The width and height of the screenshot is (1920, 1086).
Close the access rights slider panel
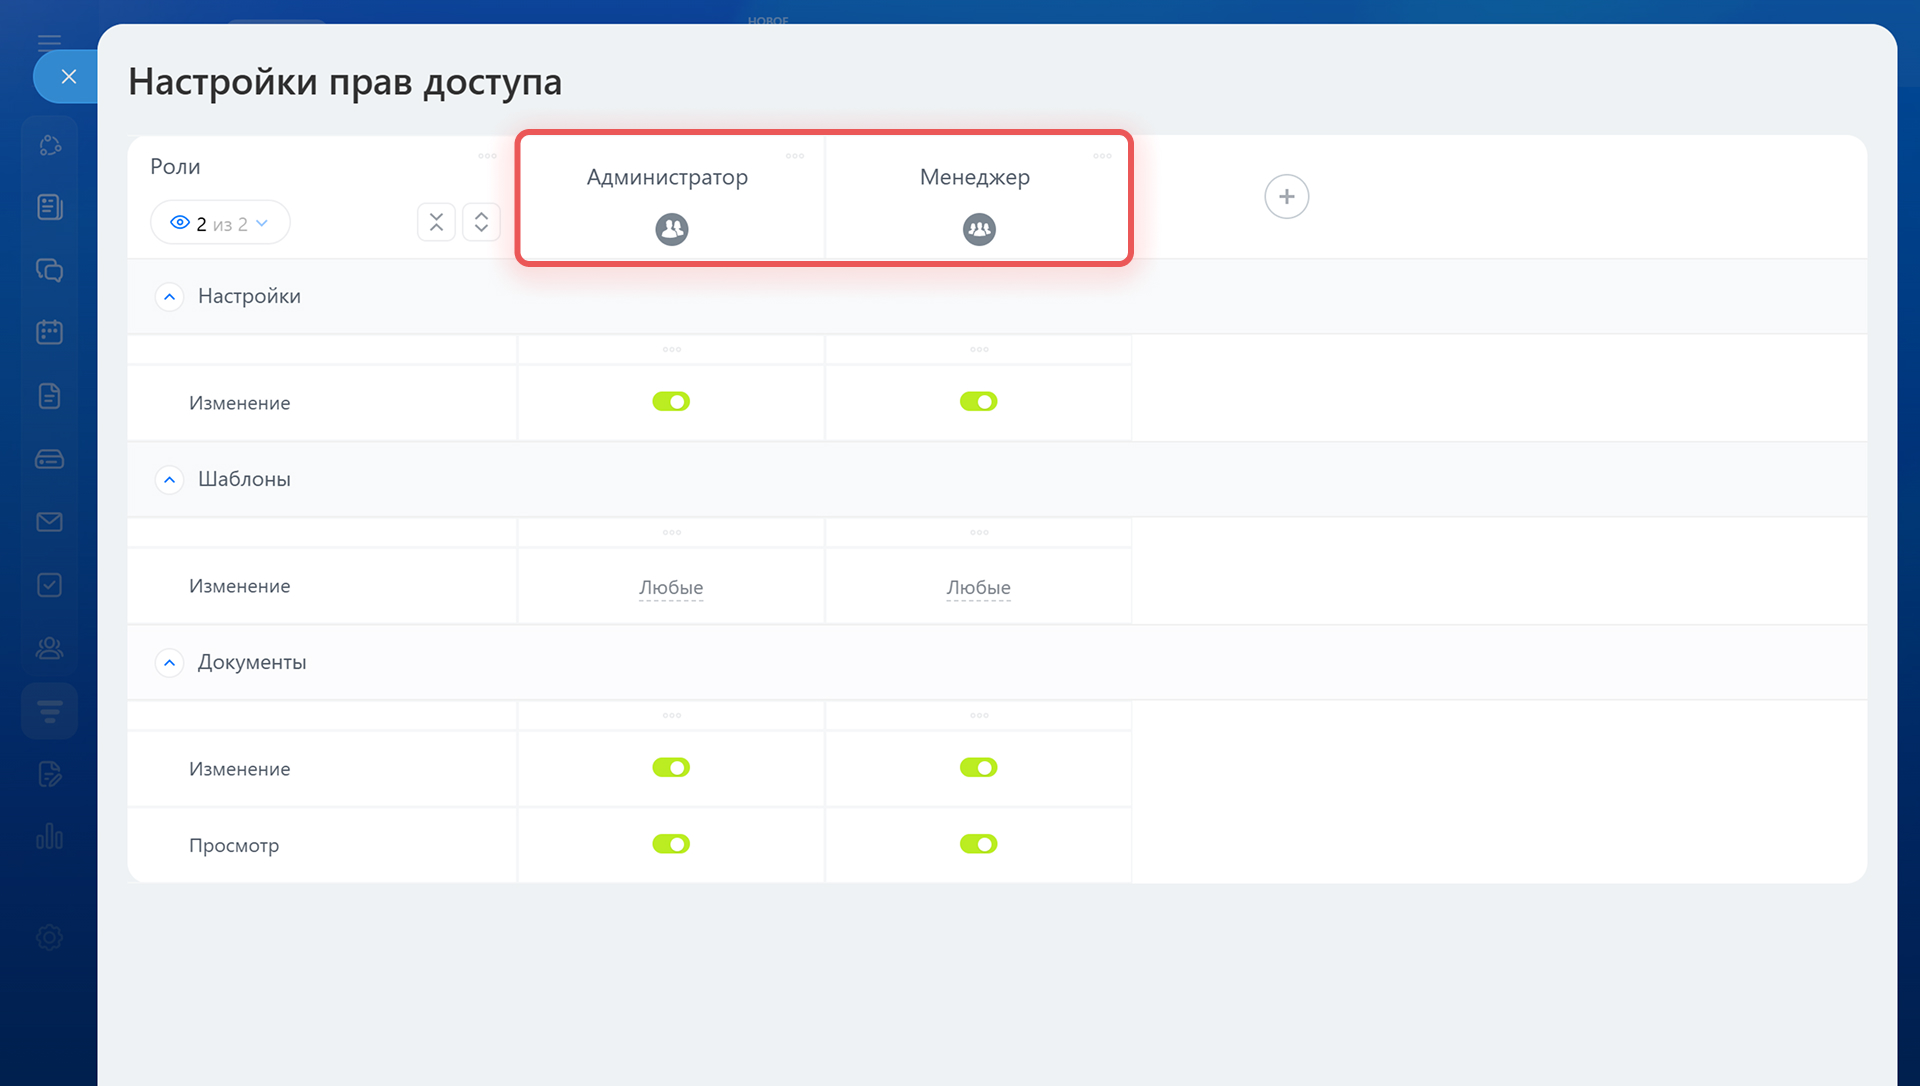tap(68, 77)
